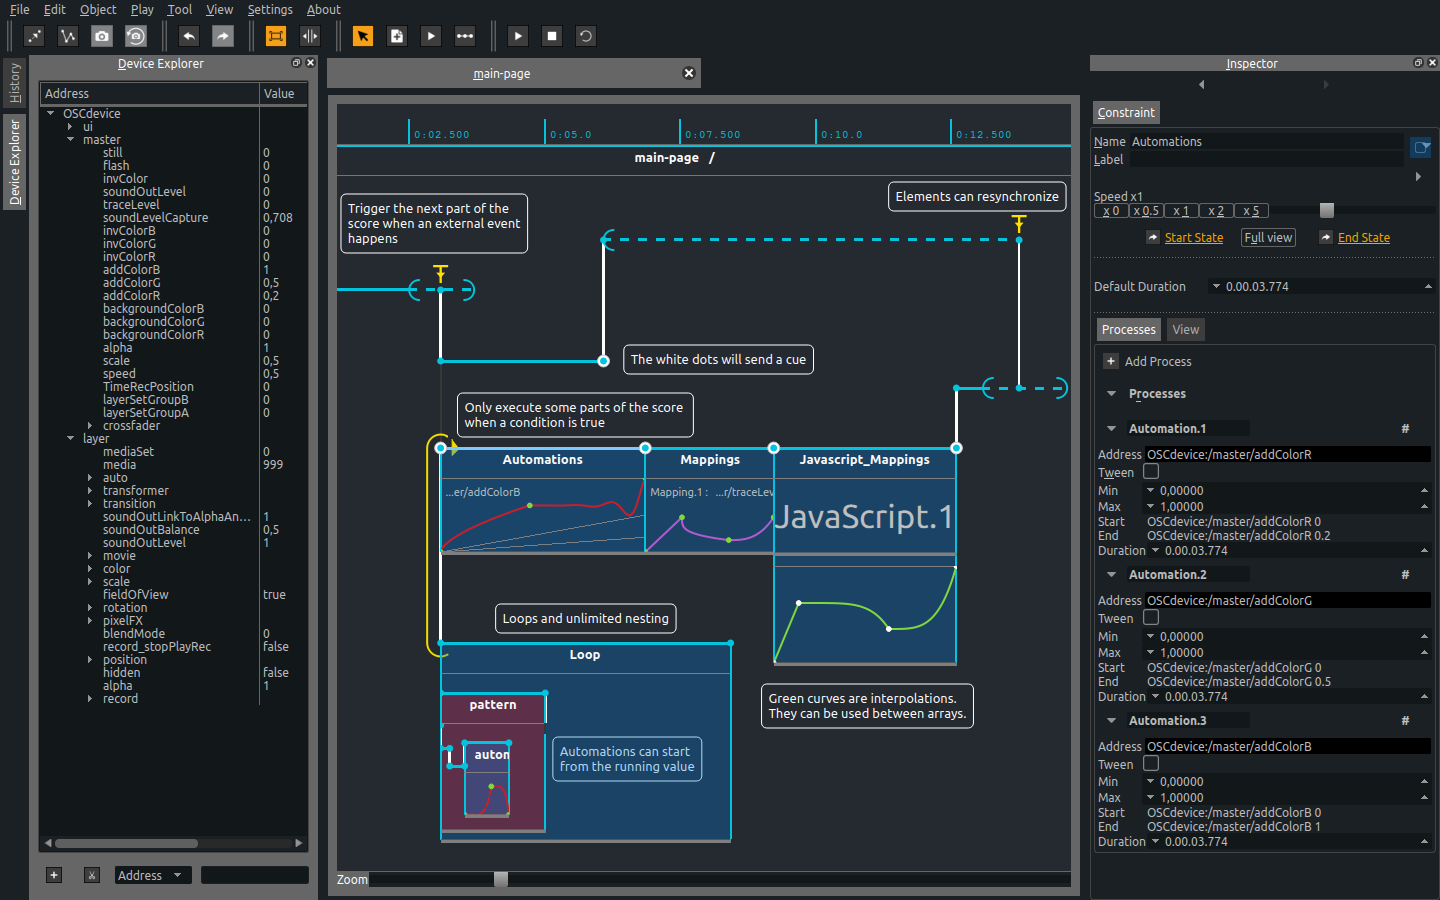Image resolution: width=1440 pixels, height=900 pixels.
Task: Adjust the Speed slider
Action: (1328, 211)
